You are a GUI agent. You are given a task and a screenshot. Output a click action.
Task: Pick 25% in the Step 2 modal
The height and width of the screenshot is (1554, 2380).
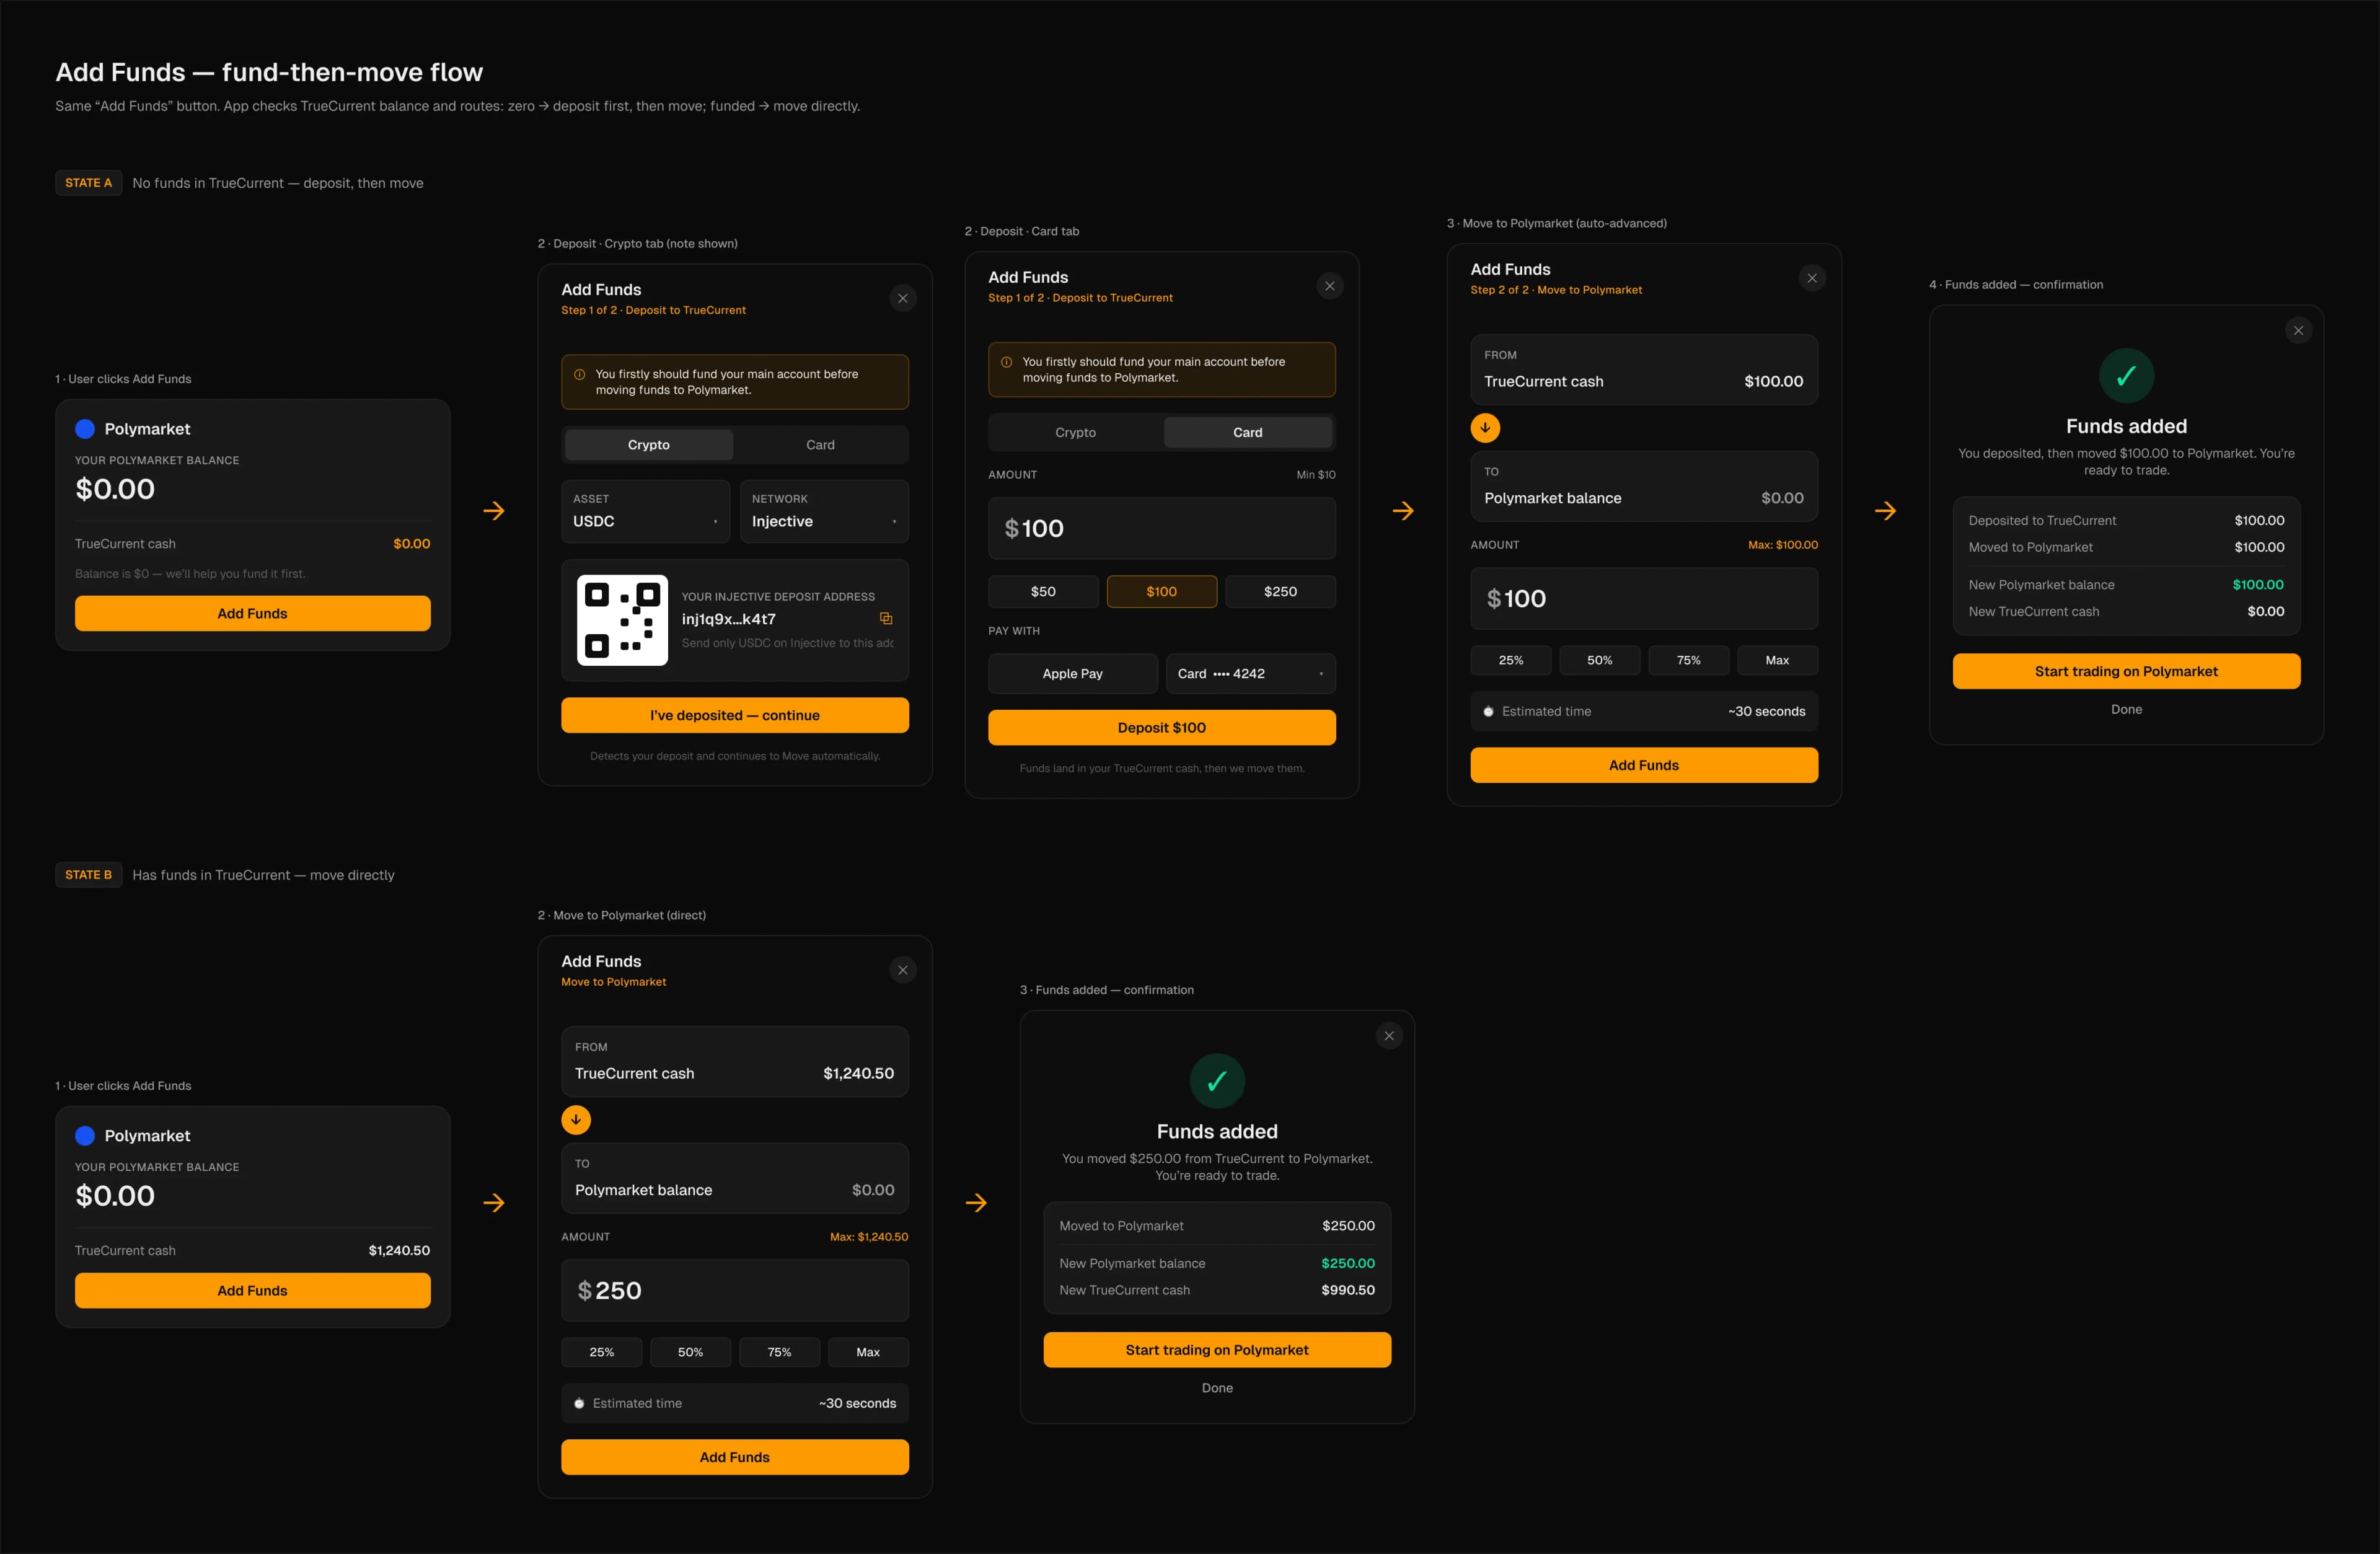(x=1511, y=660)
